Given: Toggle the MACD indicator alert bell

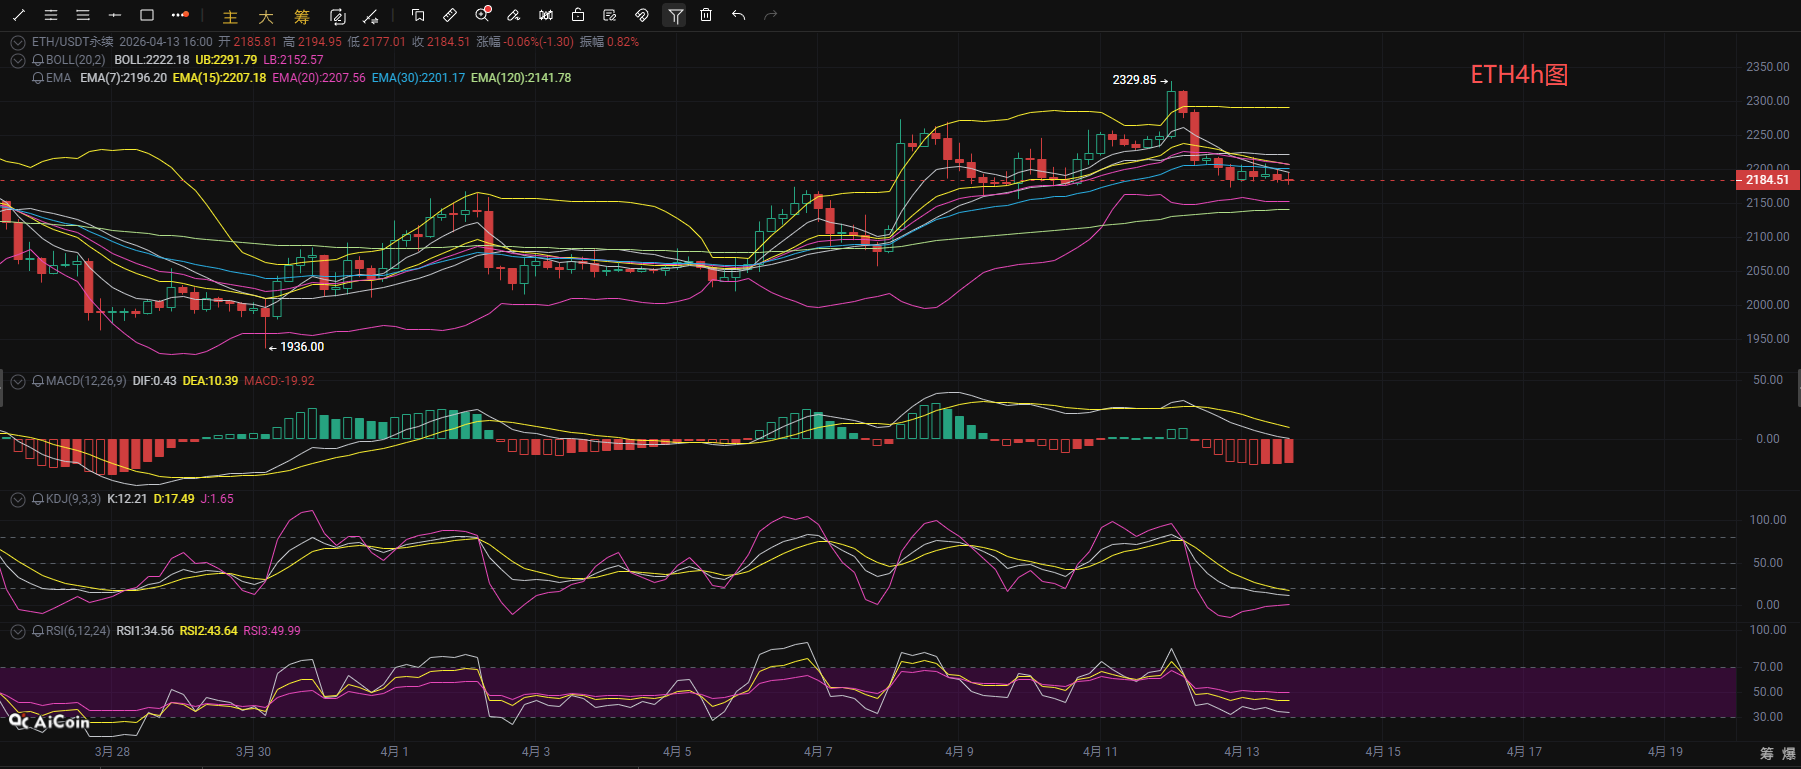Looking at the screenshot, I should coord(38,381).
